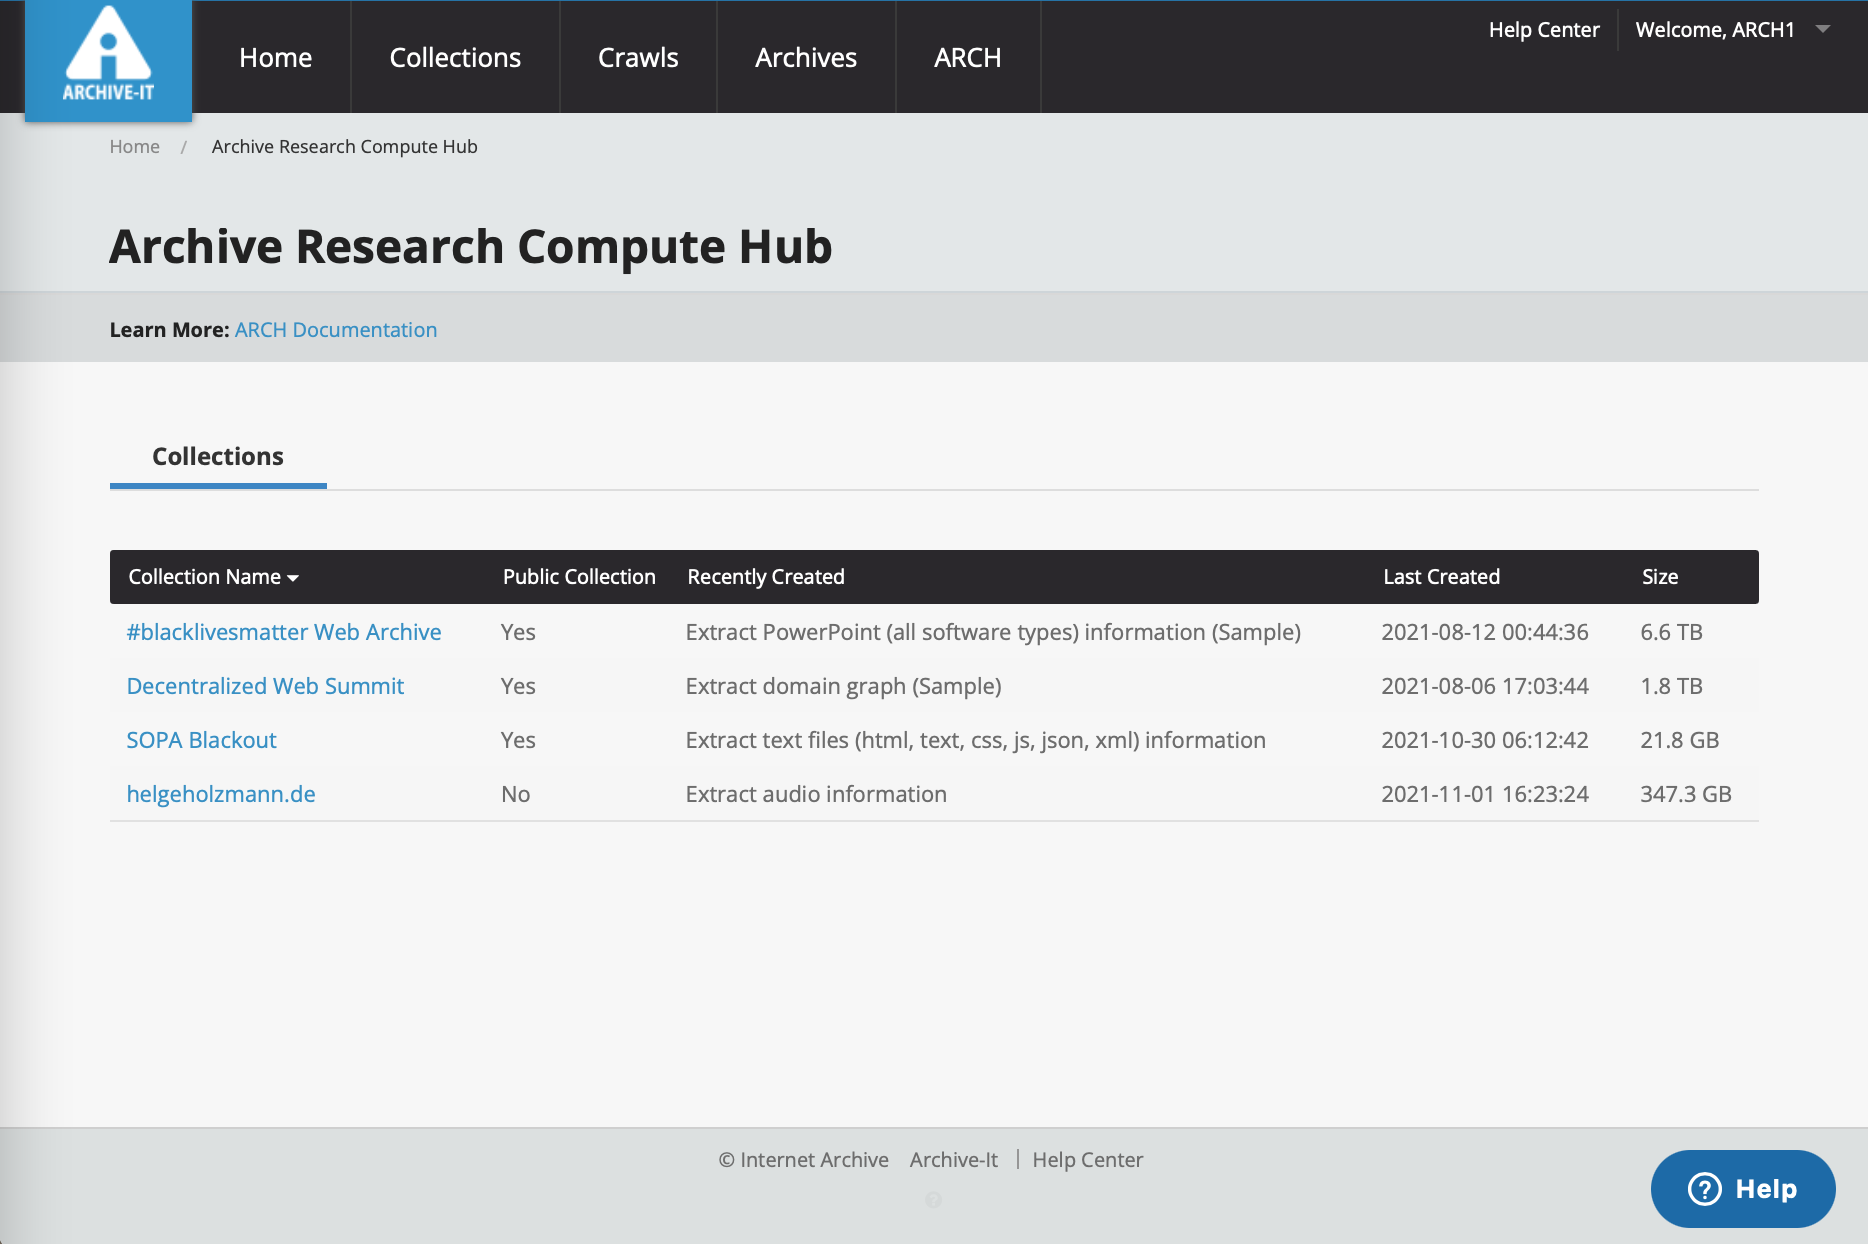Open the ARCH Documentation link
Screen dimensions: 1868x1244
point(336,330)
